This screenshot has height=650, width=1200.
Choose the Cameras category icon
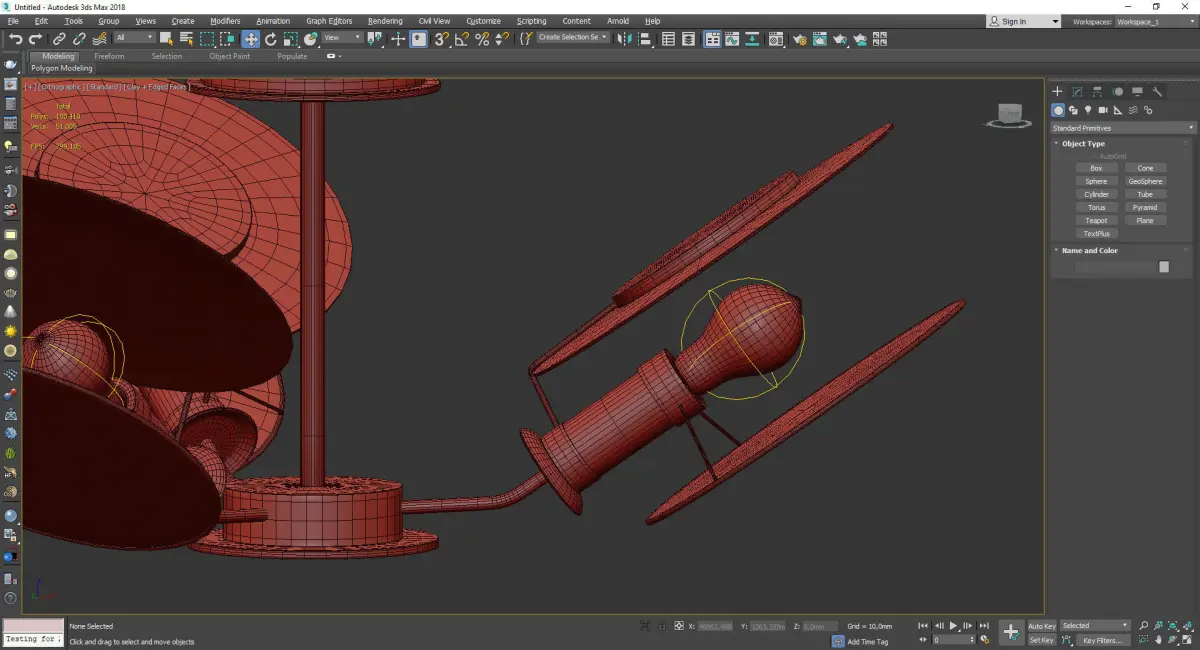[x=1103, y=110]
